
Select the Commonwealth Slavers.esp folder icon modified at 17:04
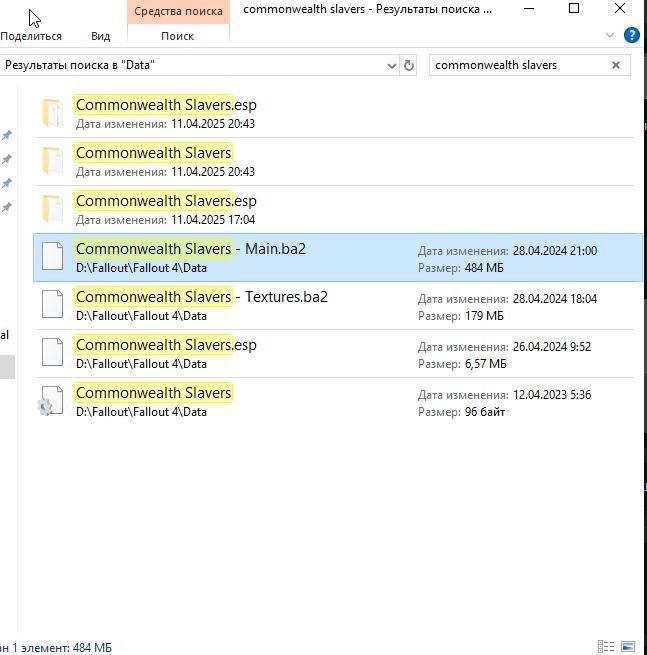[53, 209]
